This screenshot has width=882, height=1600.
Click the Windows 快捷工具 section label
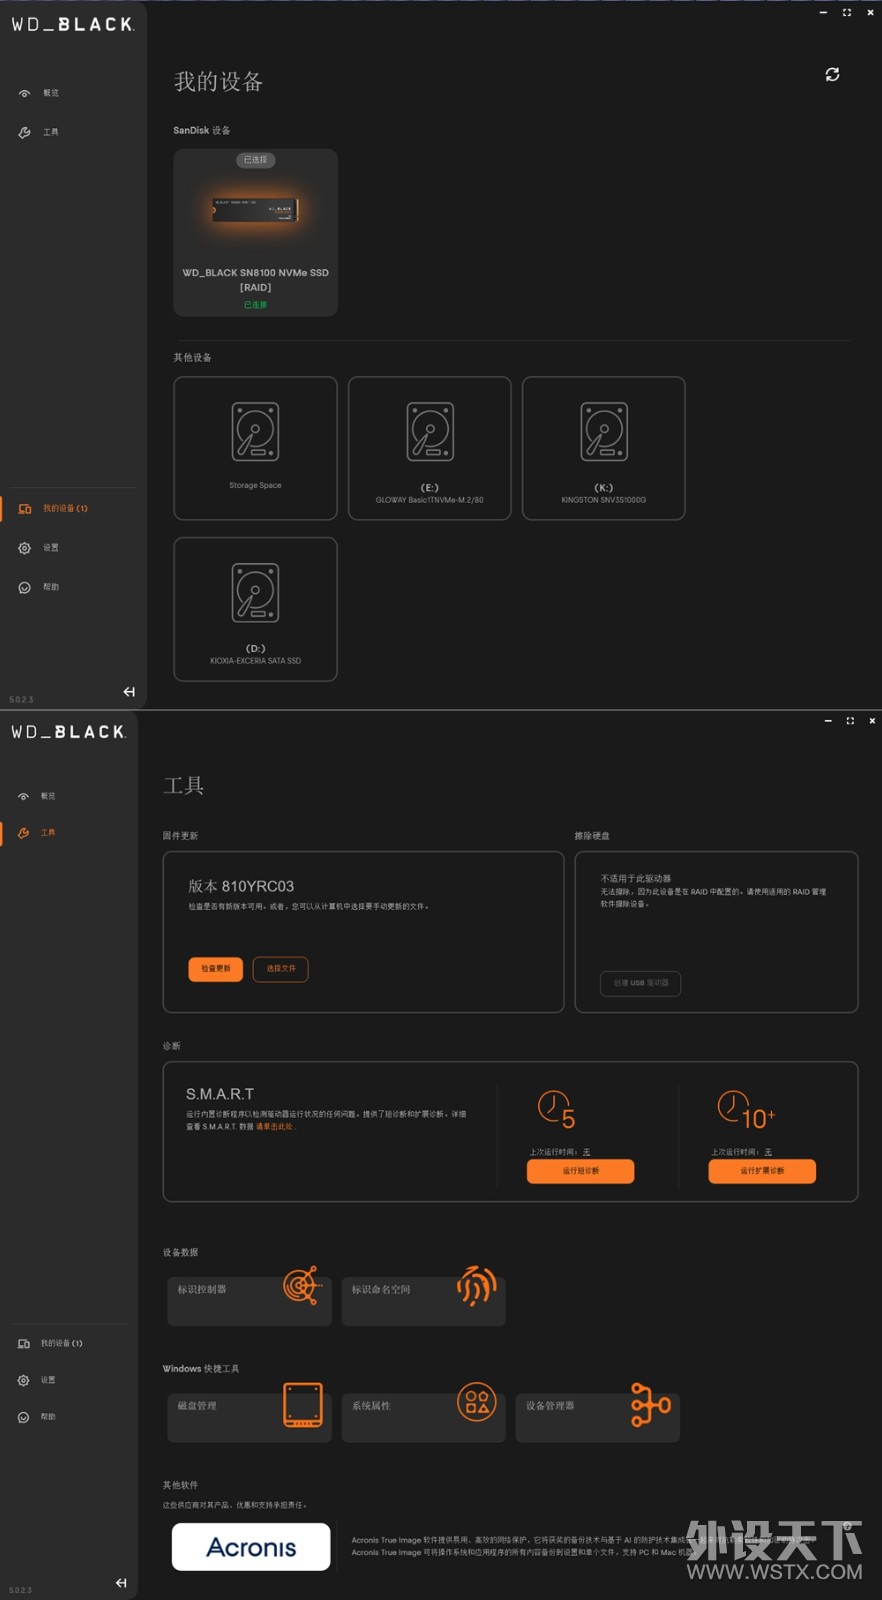coord(201,1369)
